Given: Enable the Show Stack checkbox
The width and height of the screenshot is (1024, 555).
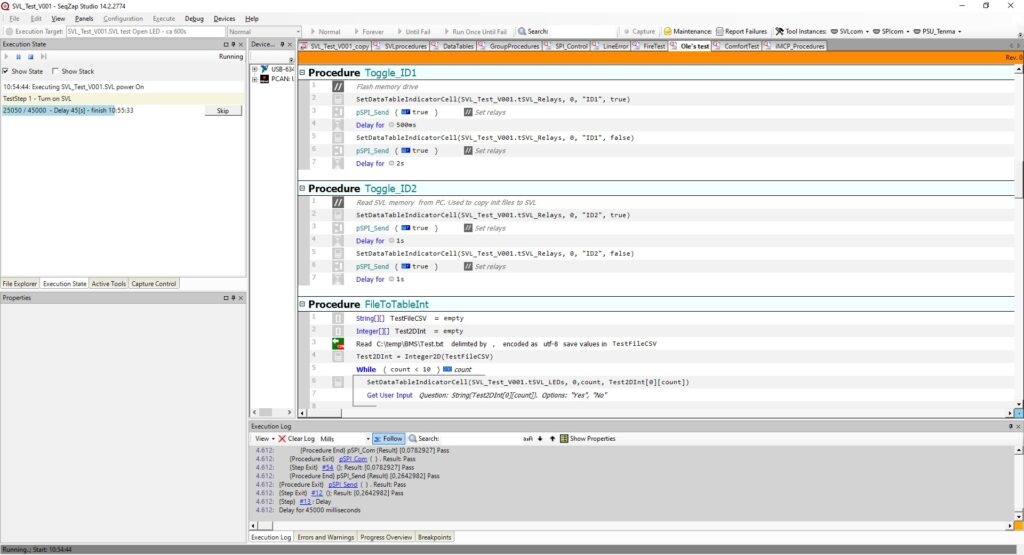Looking at the screenshot, I should coord(56,72).
